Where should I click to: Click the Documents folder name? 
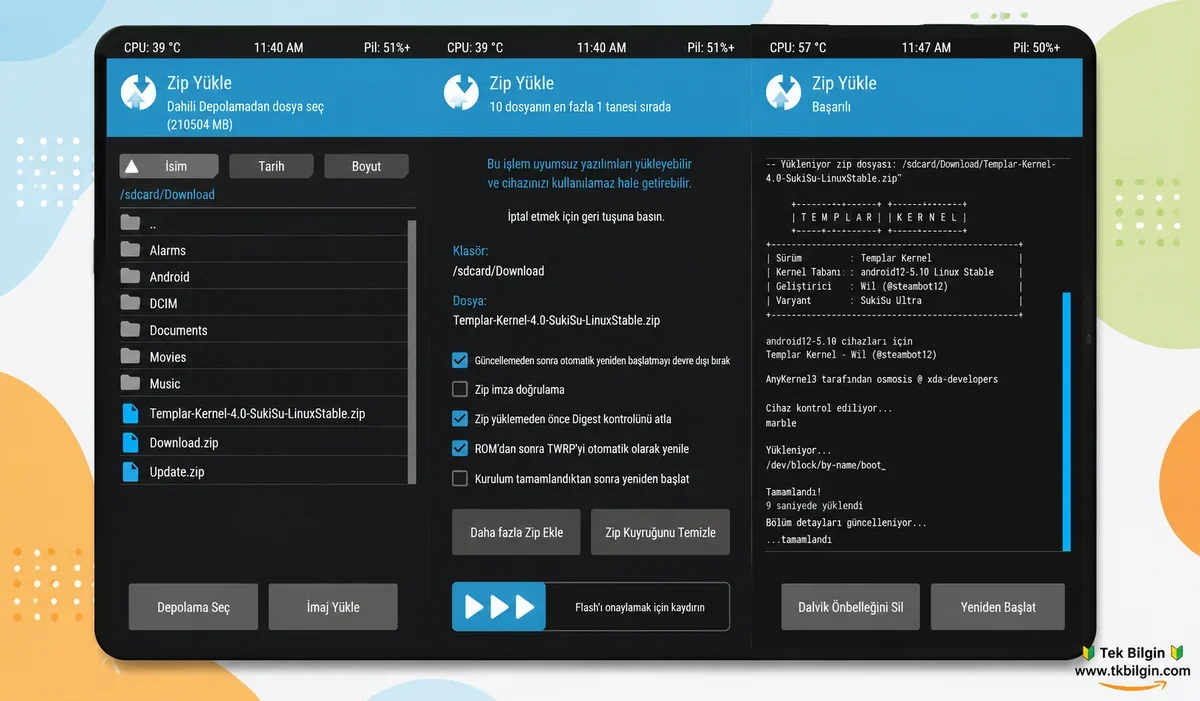click(179, 330)
